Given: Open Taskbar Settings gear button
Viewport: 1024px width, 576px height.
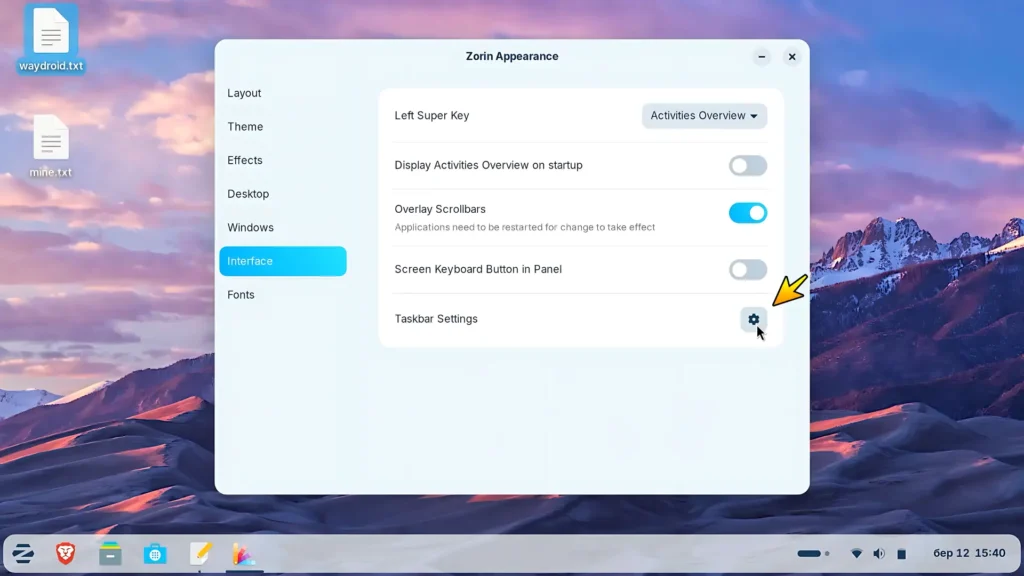Looking at the screenshot, I should tap(754, 319).
